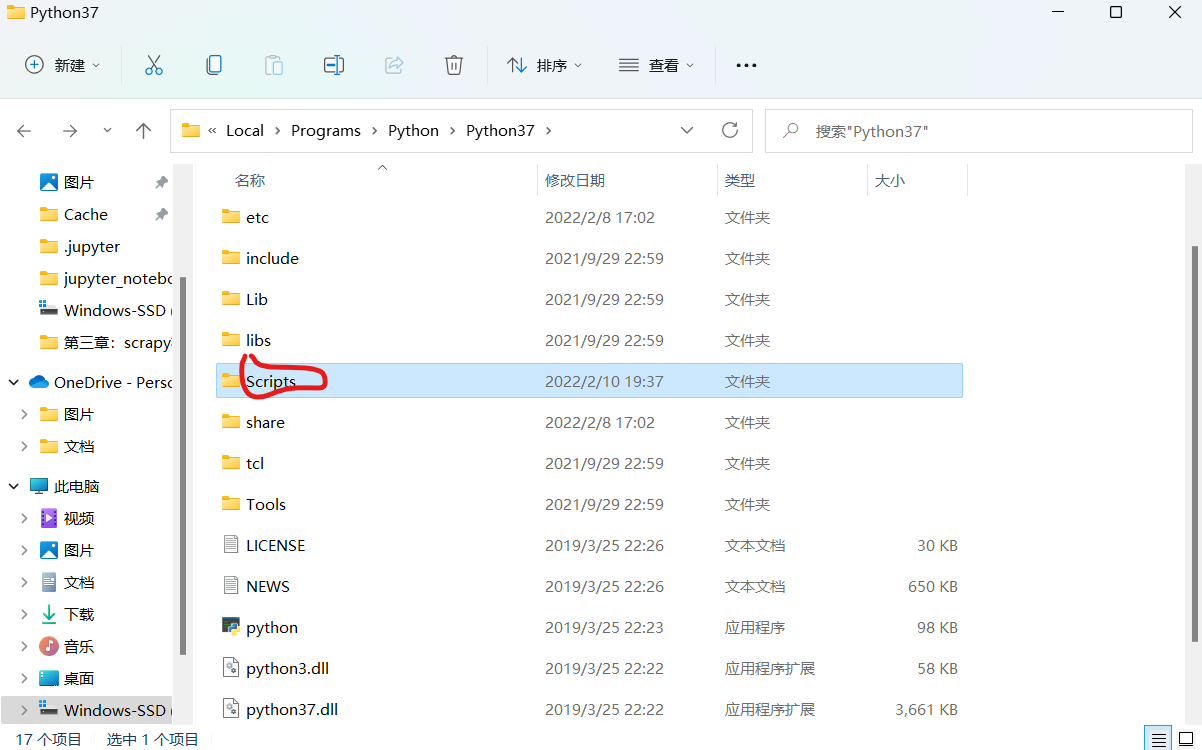This screenshot has height=750, width=1202.
Task: Expand the 音乐 (Music) tree node
Action: pos(26,646)
